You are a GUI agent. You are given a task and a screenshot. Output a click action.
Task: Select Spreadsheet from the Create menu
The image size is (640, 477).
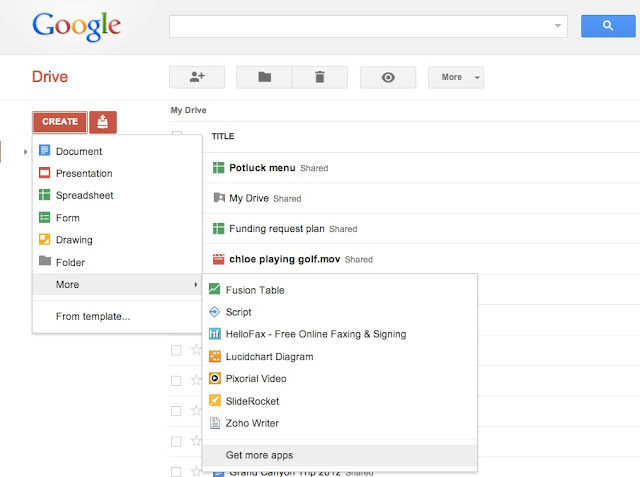(84, 196)
